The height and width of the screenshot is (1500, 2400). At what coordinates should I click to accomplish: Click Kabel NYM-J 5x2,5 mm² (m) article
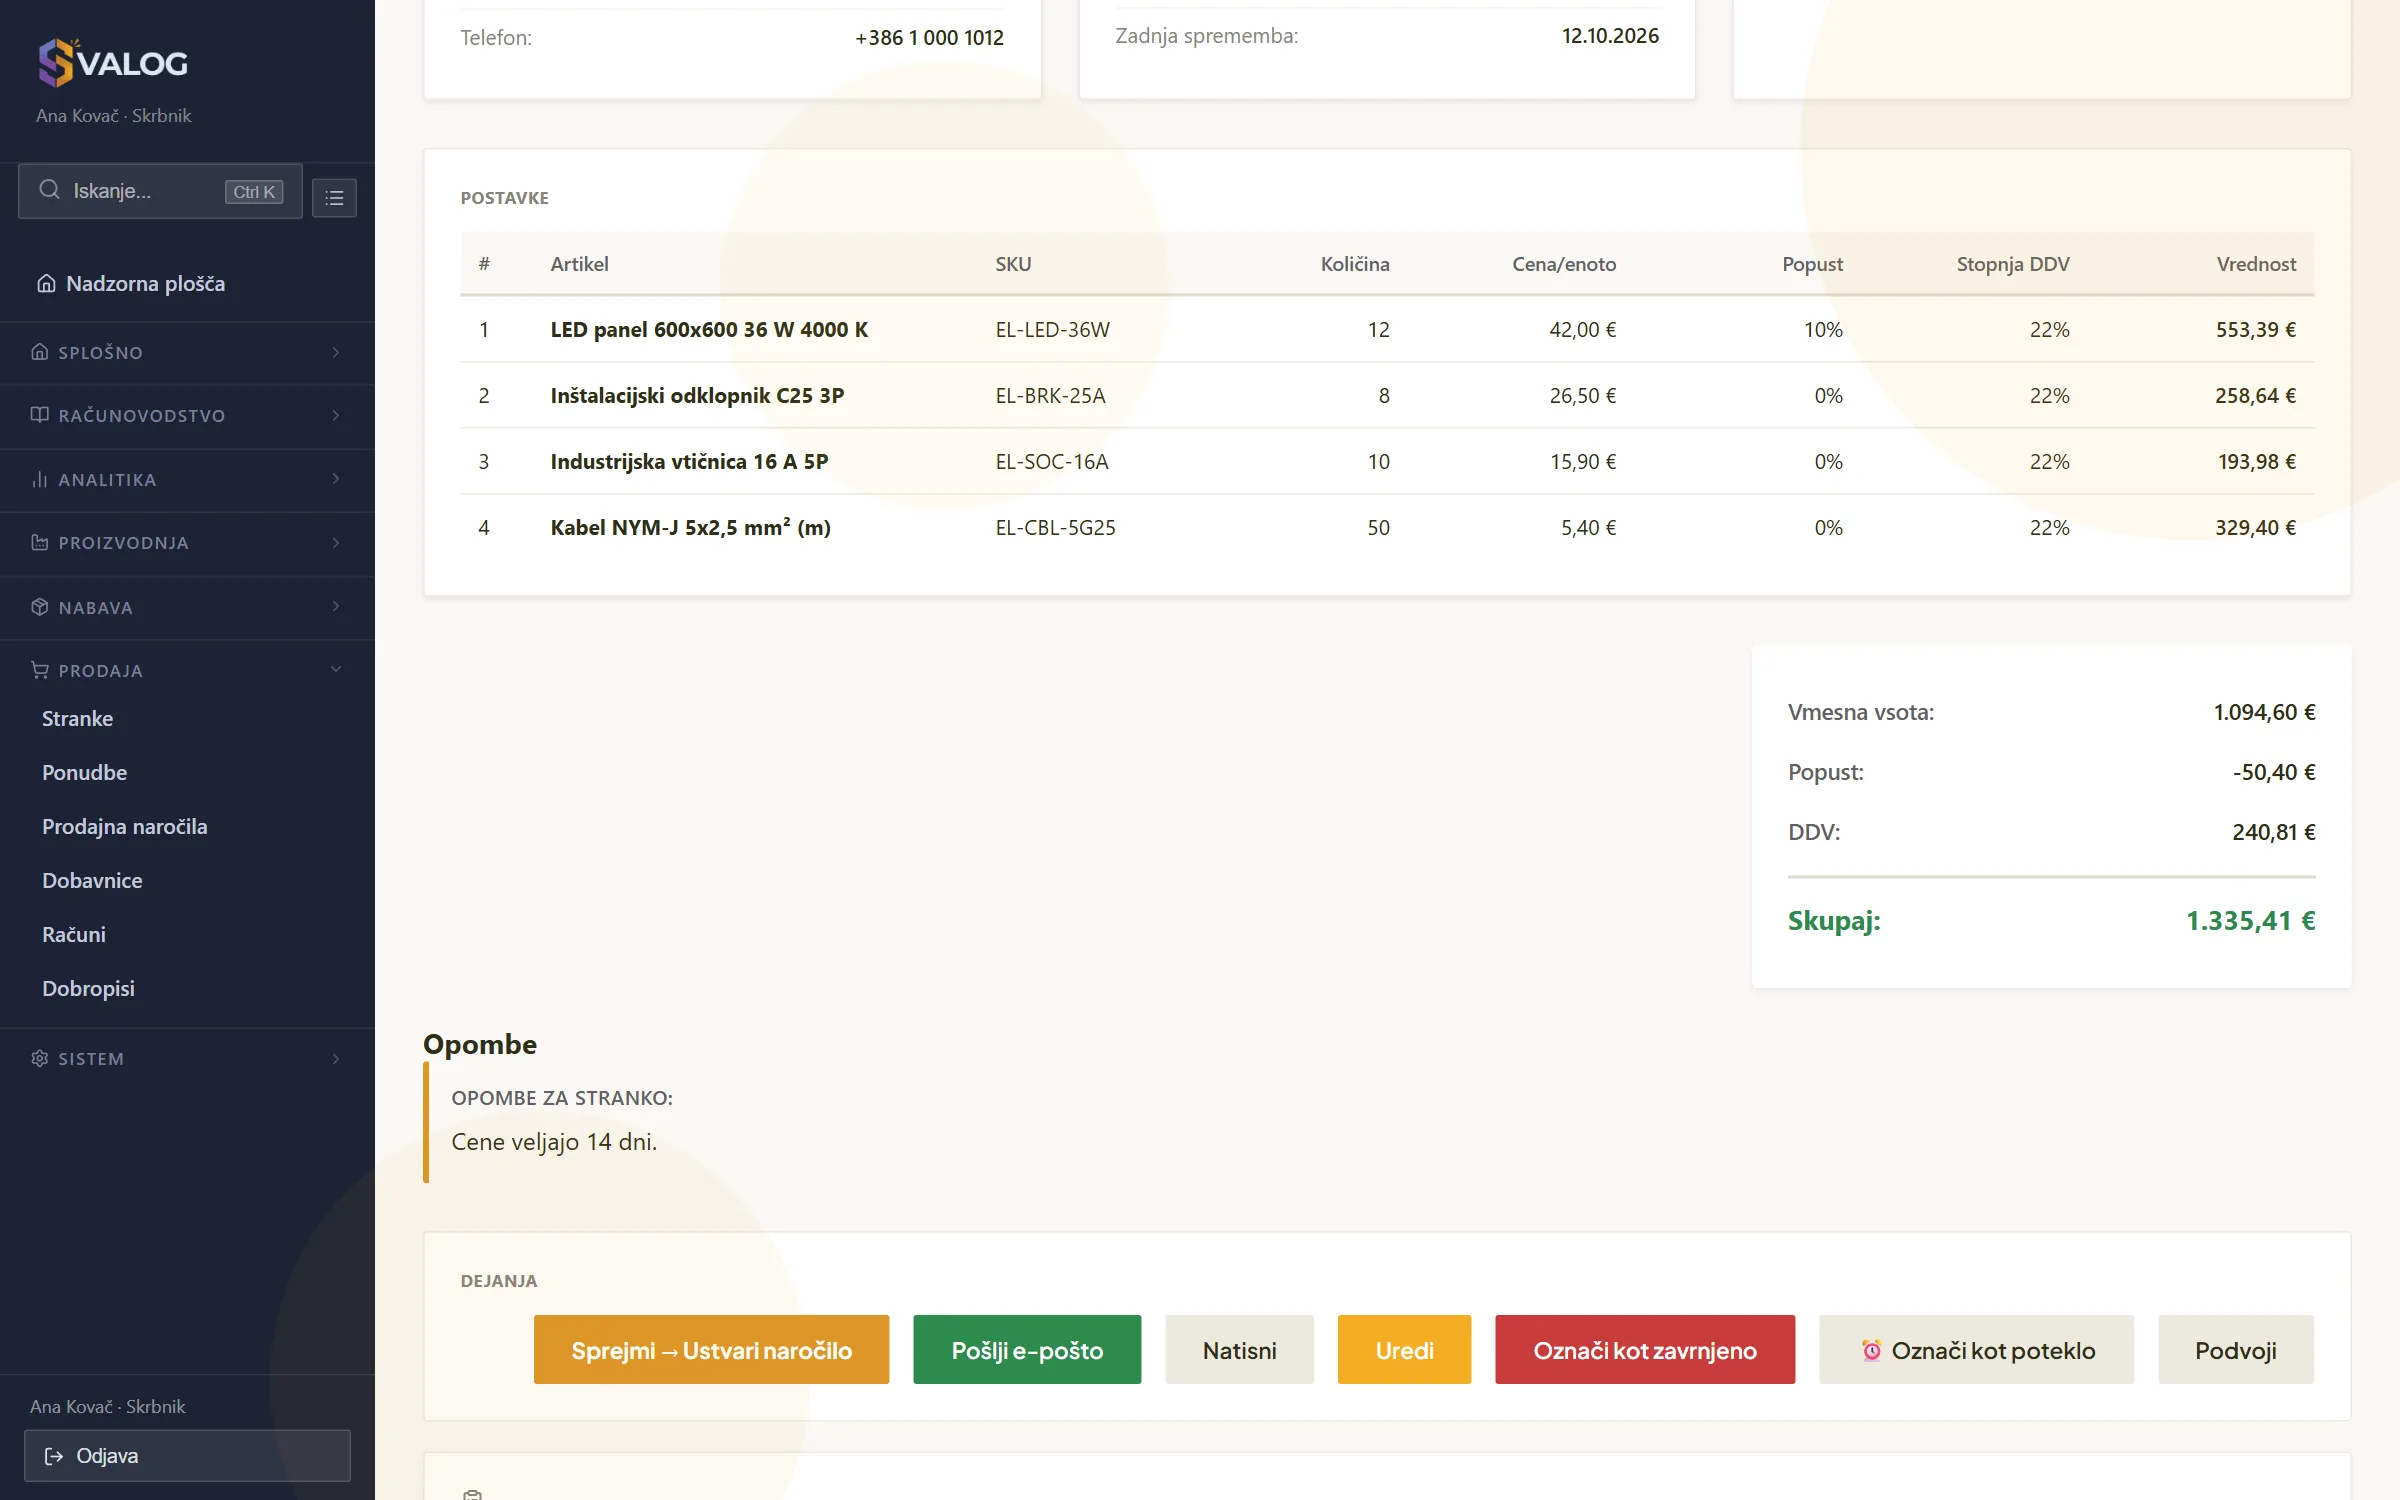click(690, 527)
